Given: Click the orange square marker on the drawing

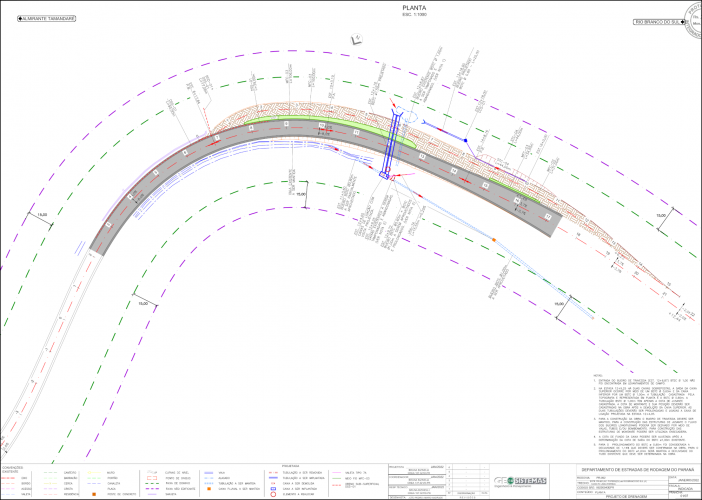Looking at the screenshot, I should coord(493,240).
